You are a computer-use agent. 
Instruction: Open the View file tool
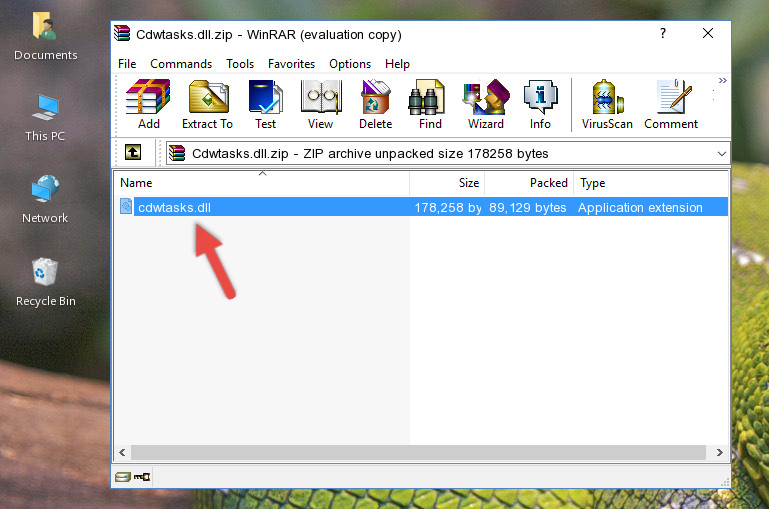[x=320, y=104]
